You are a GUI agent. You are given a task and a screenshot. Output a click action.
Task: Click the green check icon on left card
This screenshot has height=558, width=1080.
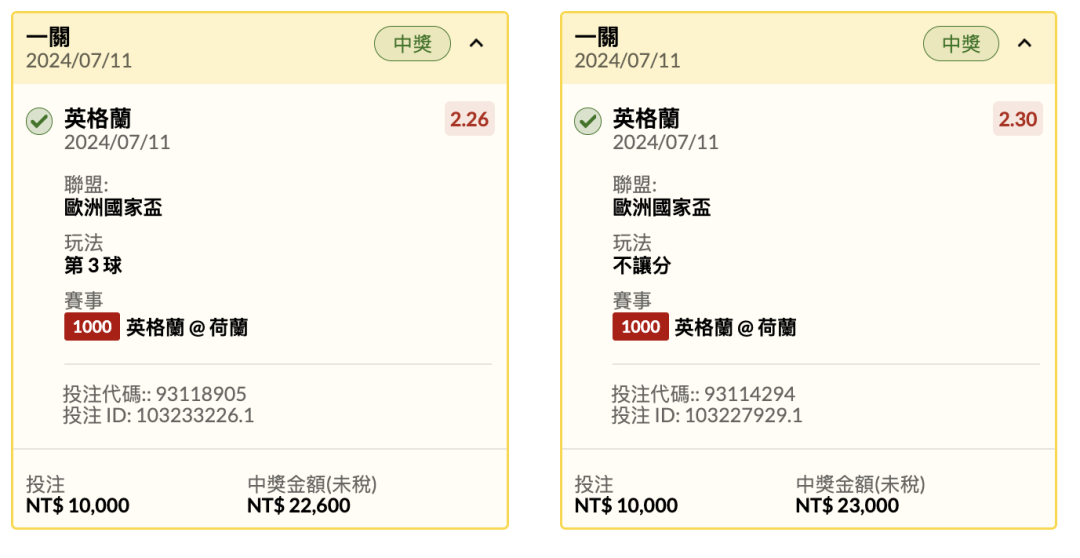[39, 121]
